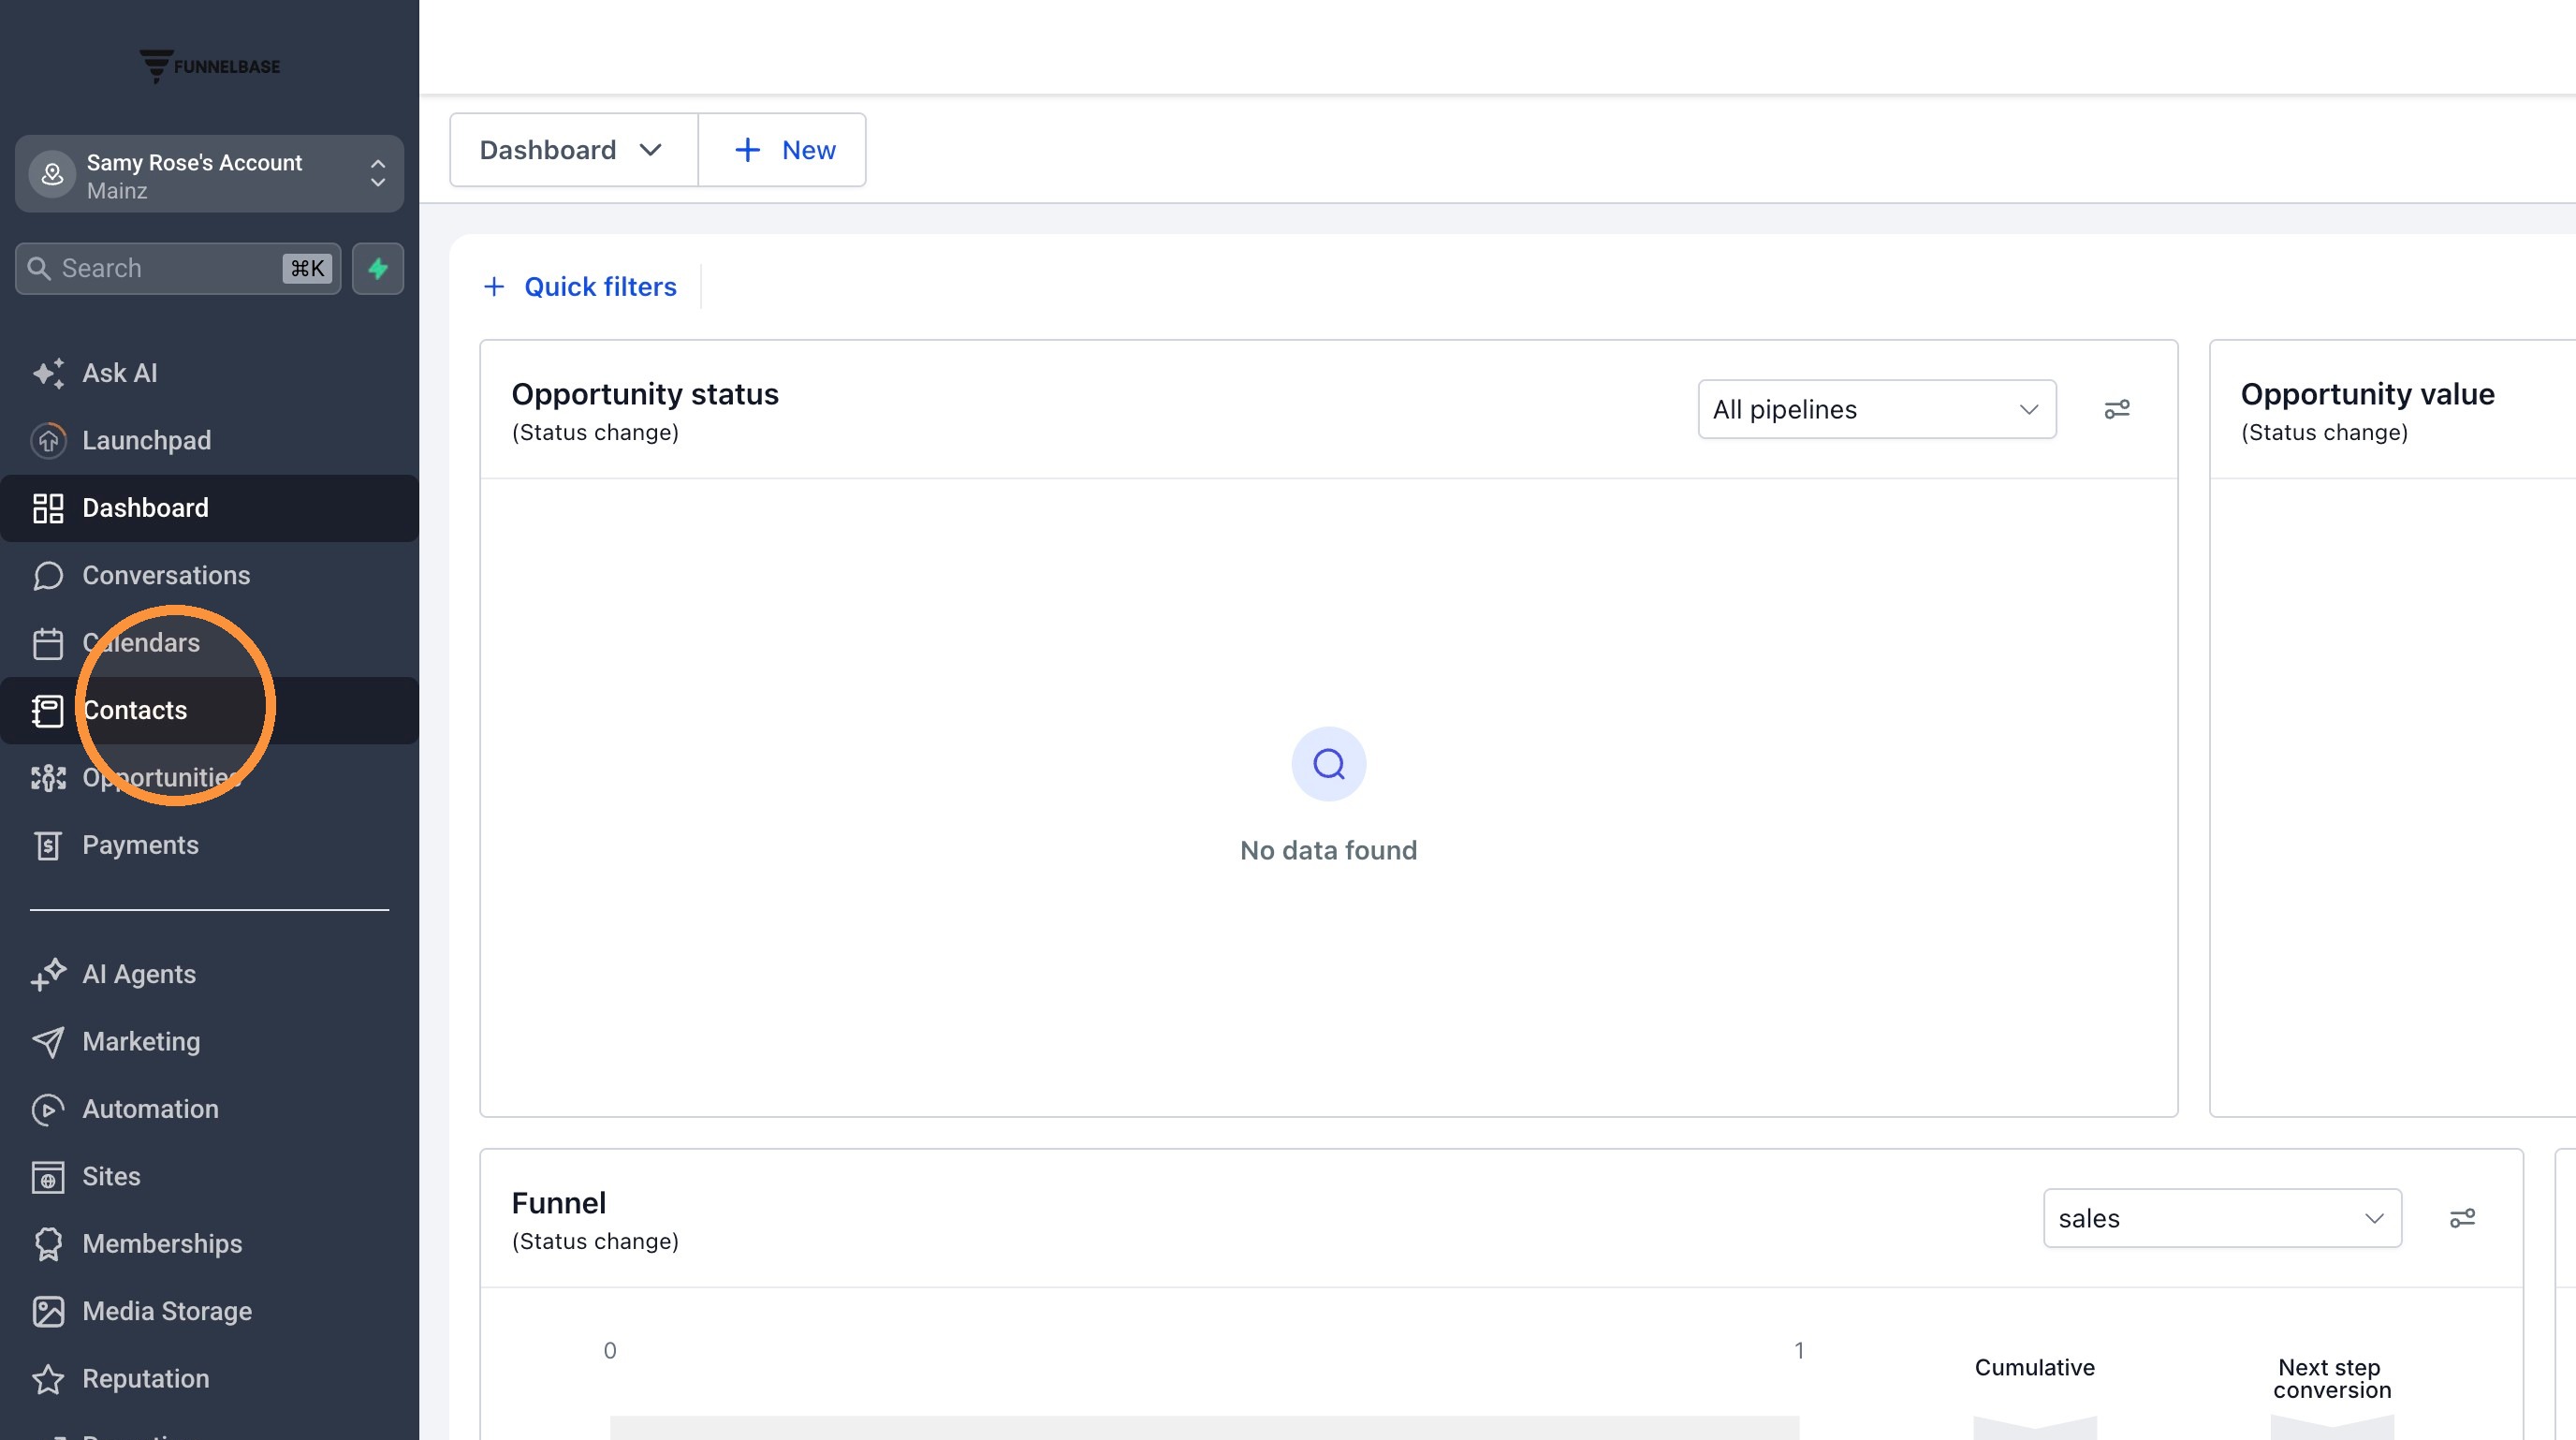Open the Payments receipt icon
This screenshot has width=2576, height=1440.
[48, 845]
